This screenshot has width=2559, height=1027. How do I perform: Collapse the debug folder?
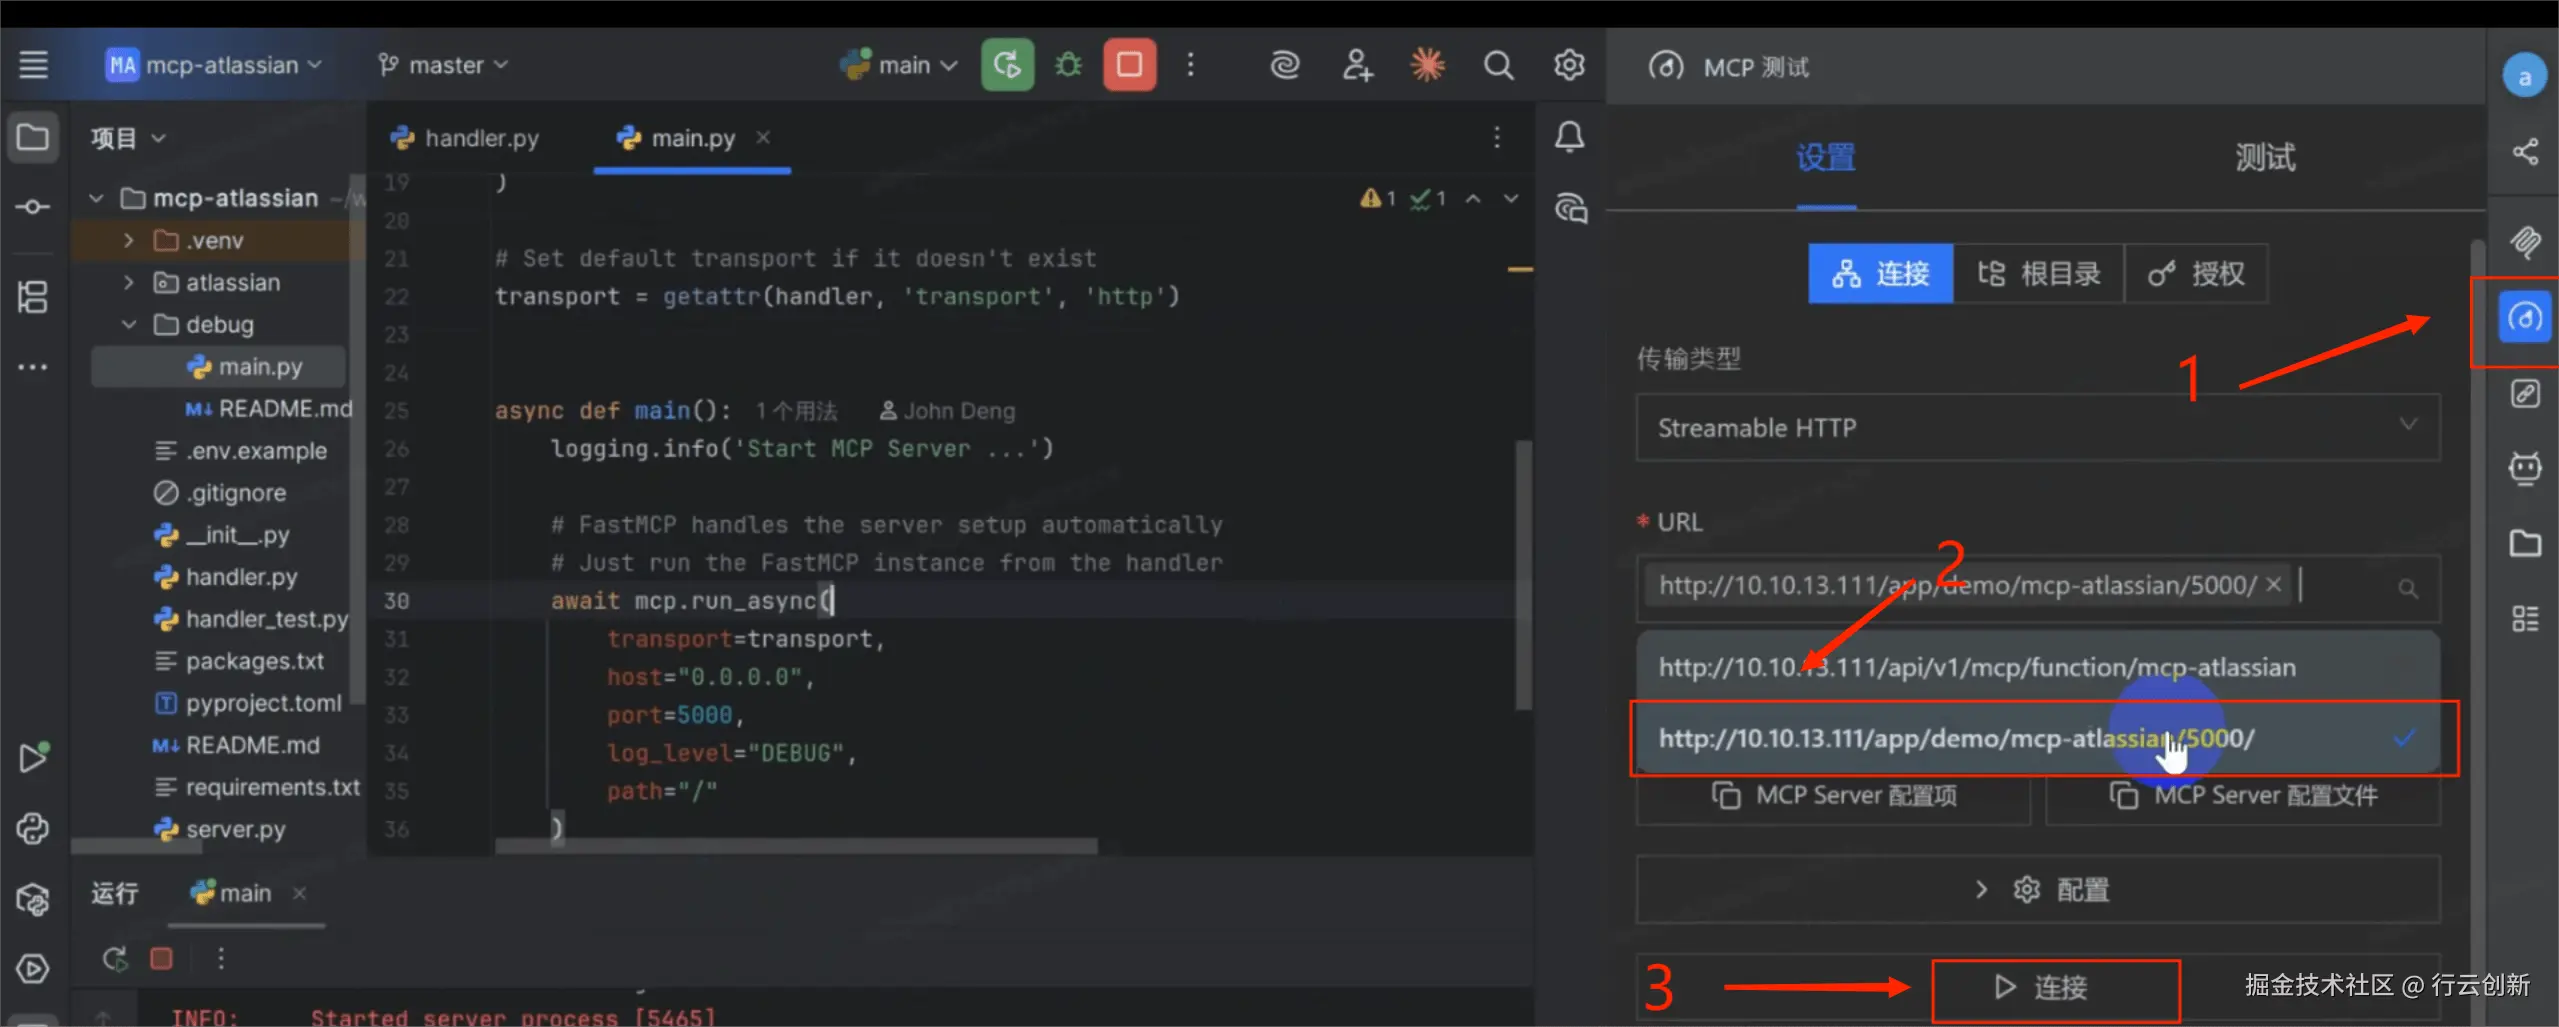[x=128, y=324]
